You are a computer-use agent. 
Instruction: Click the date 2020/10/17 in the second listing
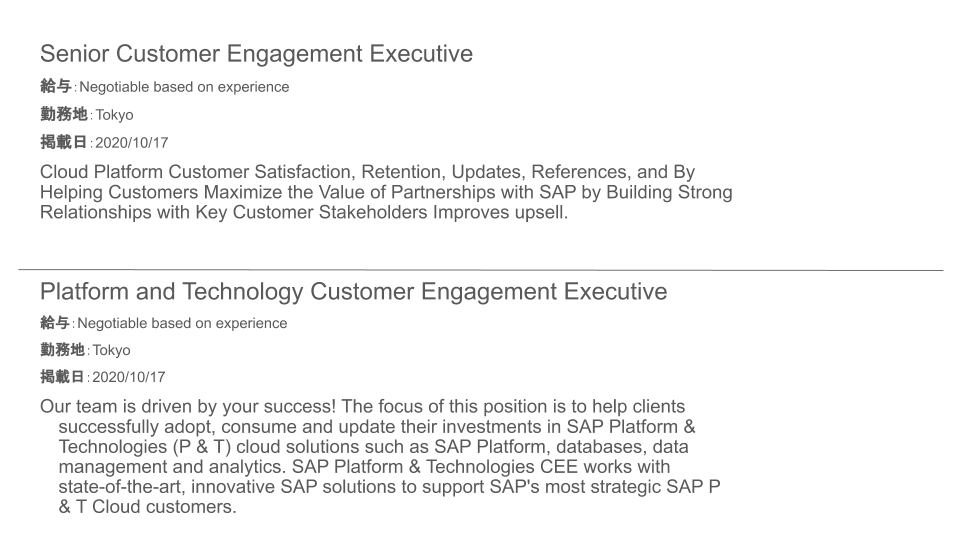pos(129,377)
